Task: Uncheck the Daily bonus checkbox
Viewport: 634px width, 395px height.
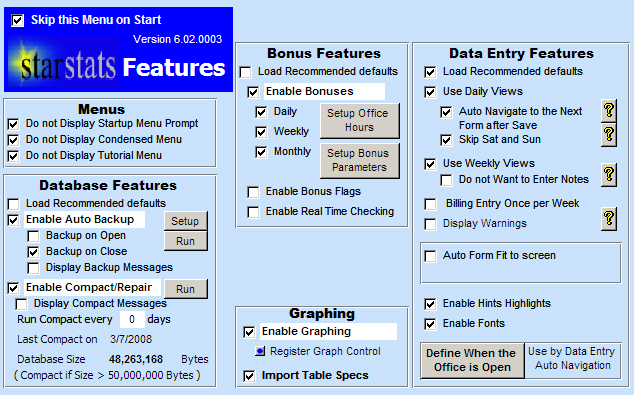Action: coord(261,112)
